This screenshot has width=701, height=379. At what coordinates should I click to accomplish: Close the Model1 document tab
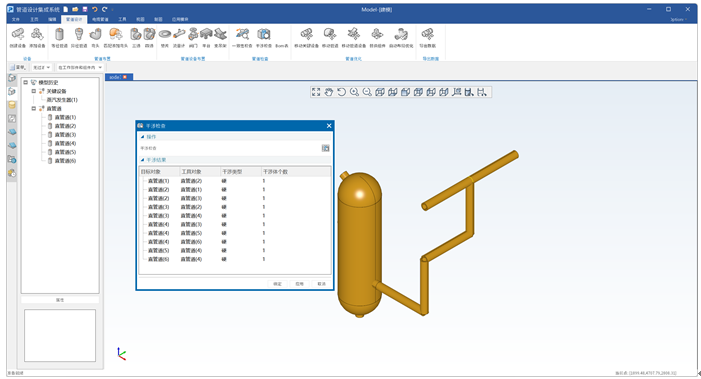click(125, 77)
